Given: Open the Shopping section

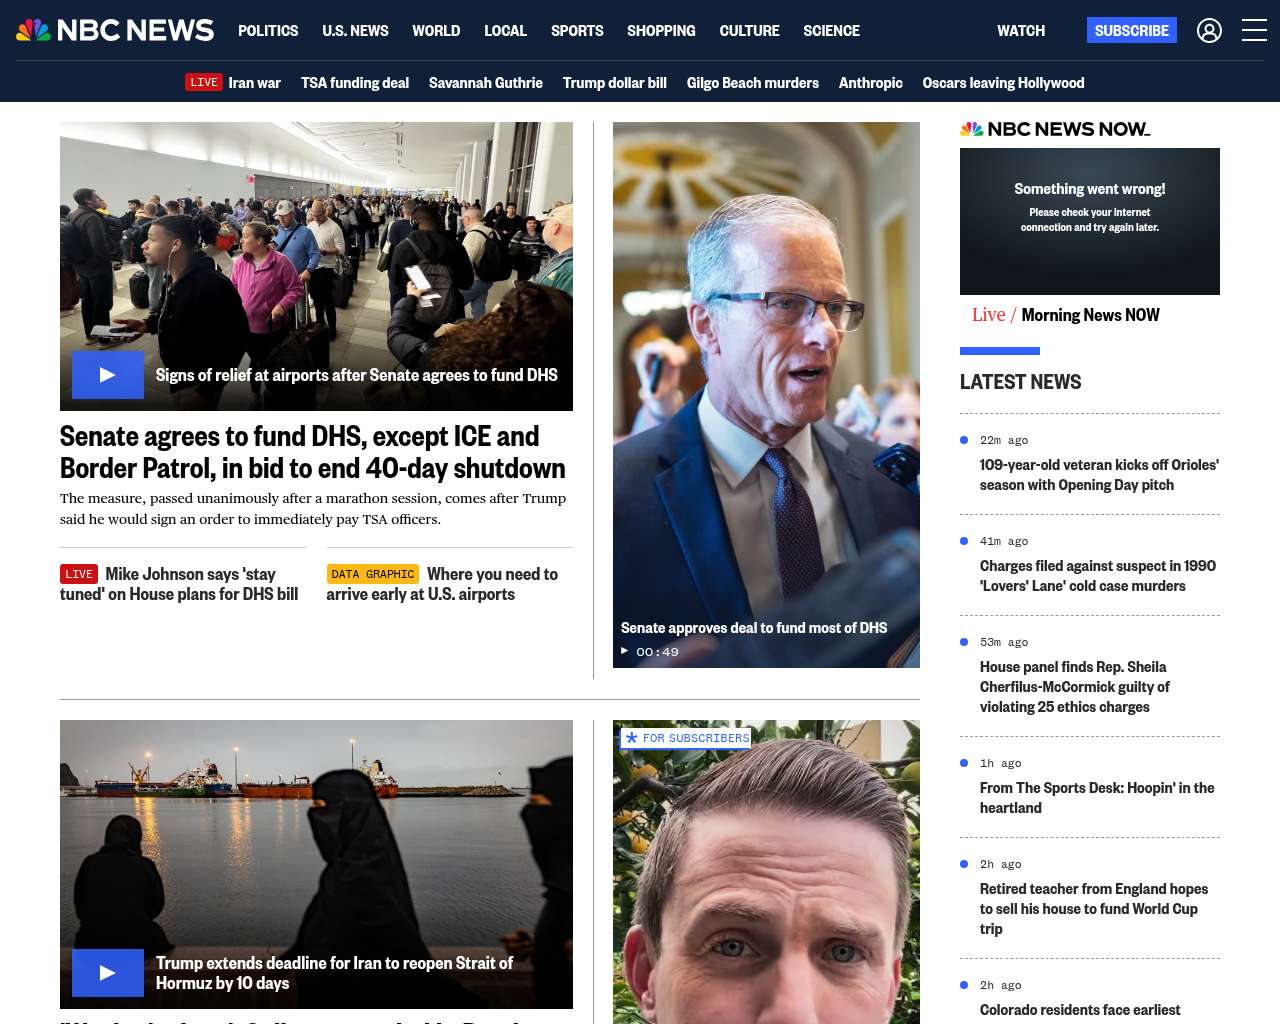Looking at the screenshot, I should (x=661, y=31).
